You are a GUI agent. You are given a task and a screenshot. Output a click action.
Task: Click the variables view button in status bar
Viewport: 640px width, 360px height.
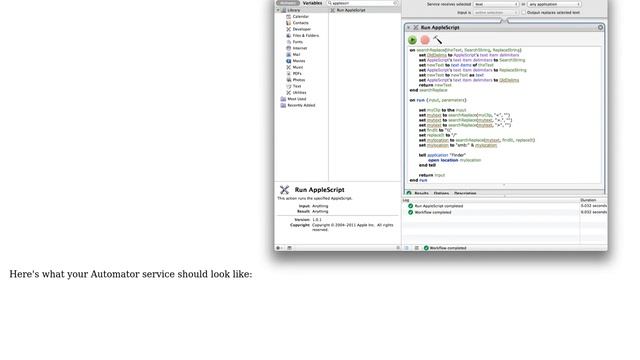pos(416,248)
